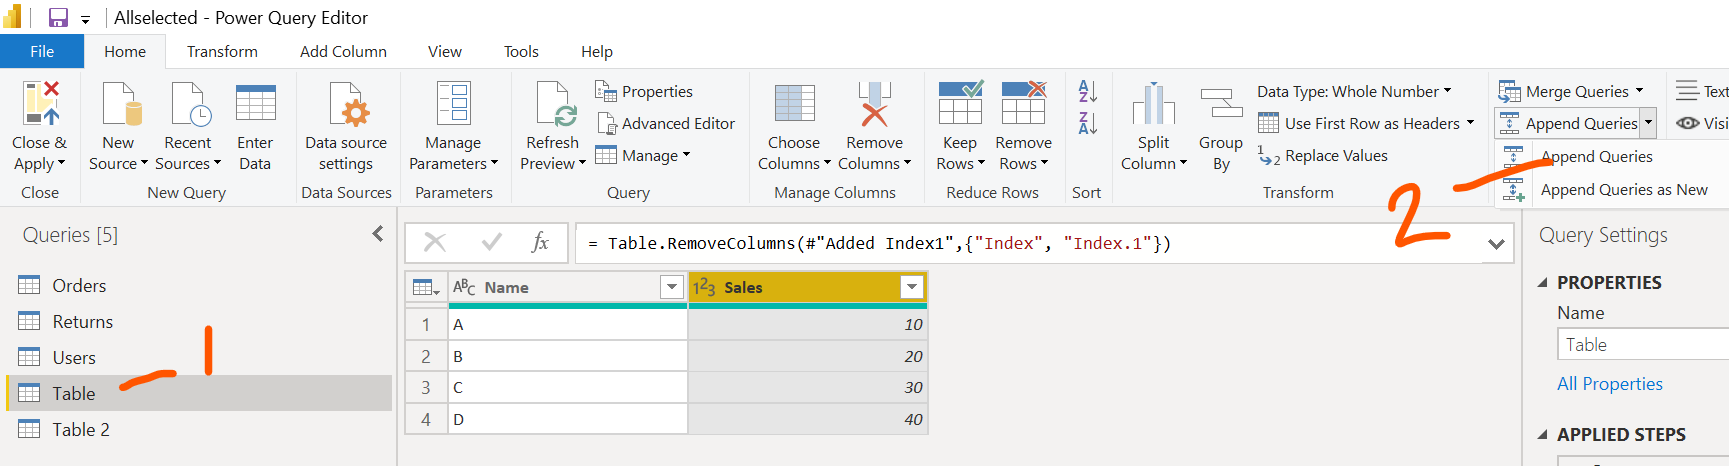Select the cell with Sales value 30
This screenshot has height=466, width=1729.
point(808,387)
